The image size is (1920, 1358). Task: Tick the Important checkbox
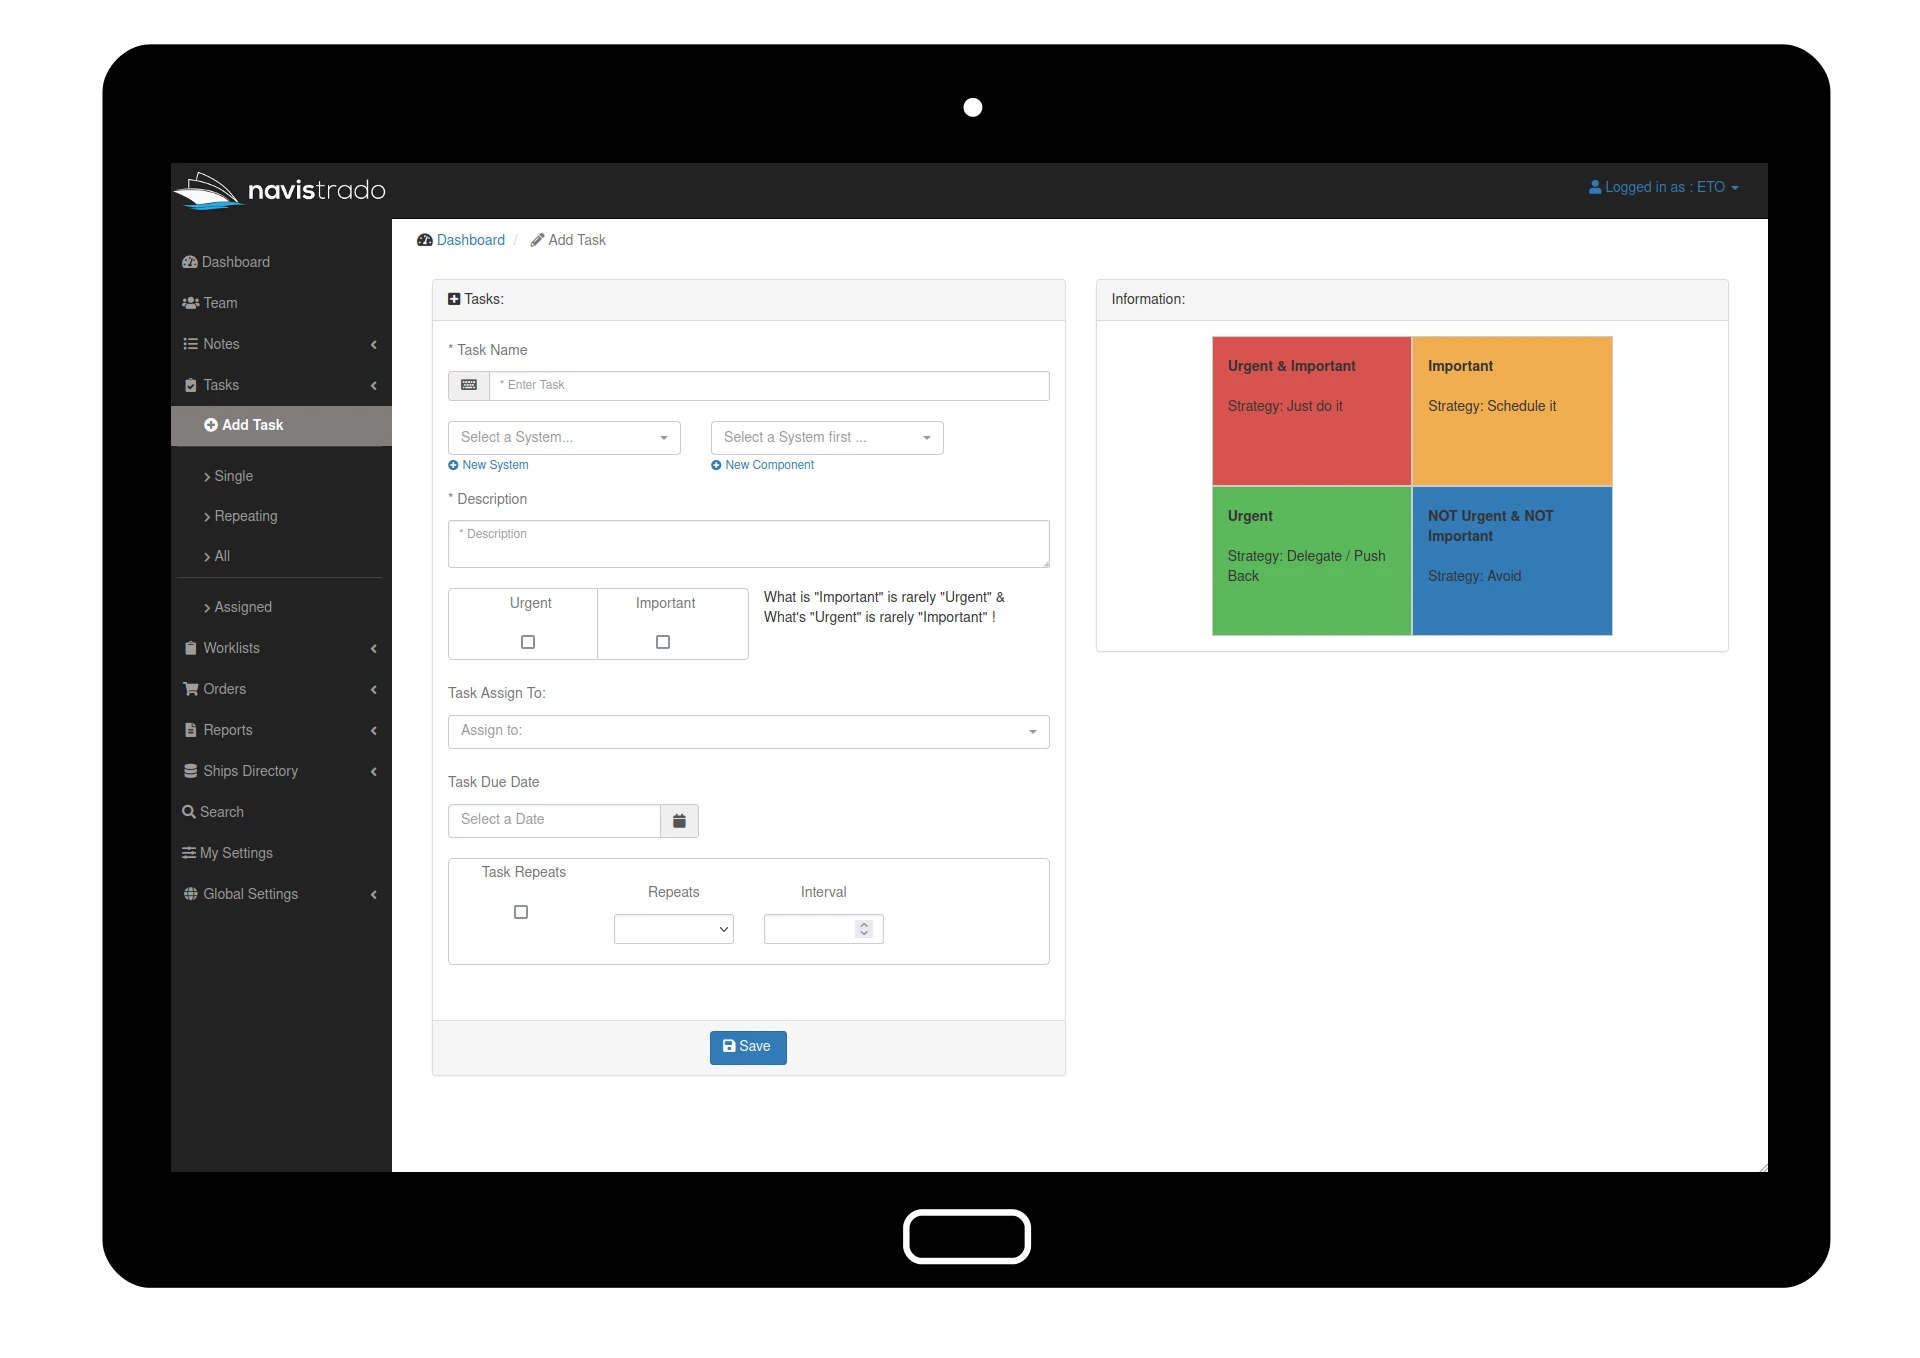click(663, 642)
